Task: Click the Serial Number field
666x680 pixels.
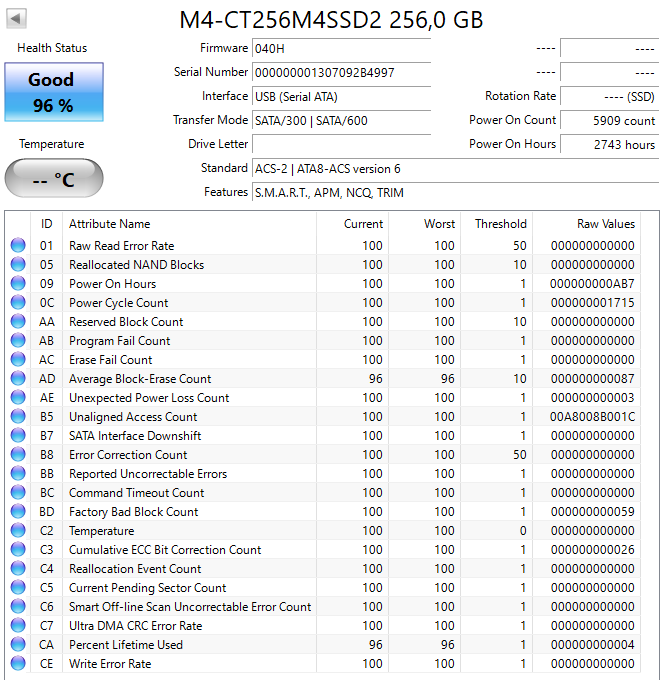Action: 341,72
